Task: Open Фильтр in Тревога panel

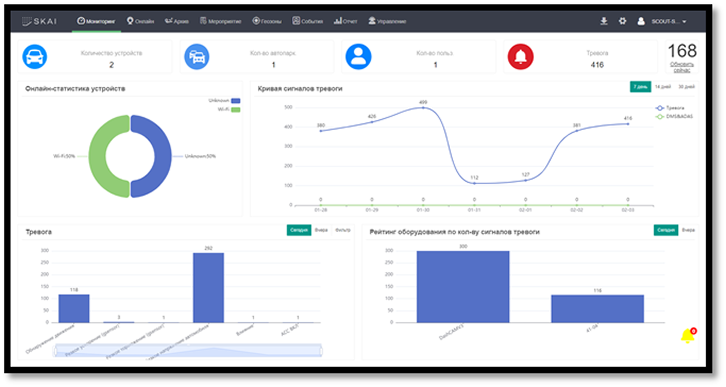Action: [343, 230]
